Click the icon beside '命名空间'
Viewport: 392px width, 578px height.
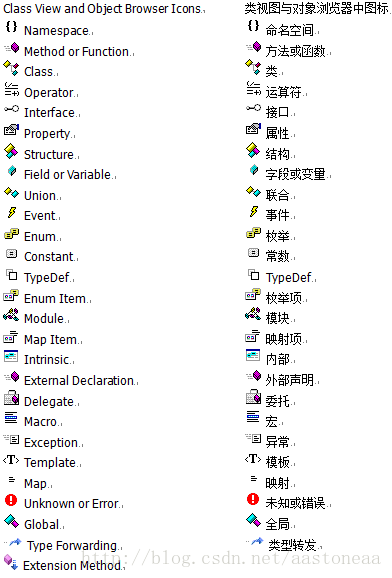[253, 25]
